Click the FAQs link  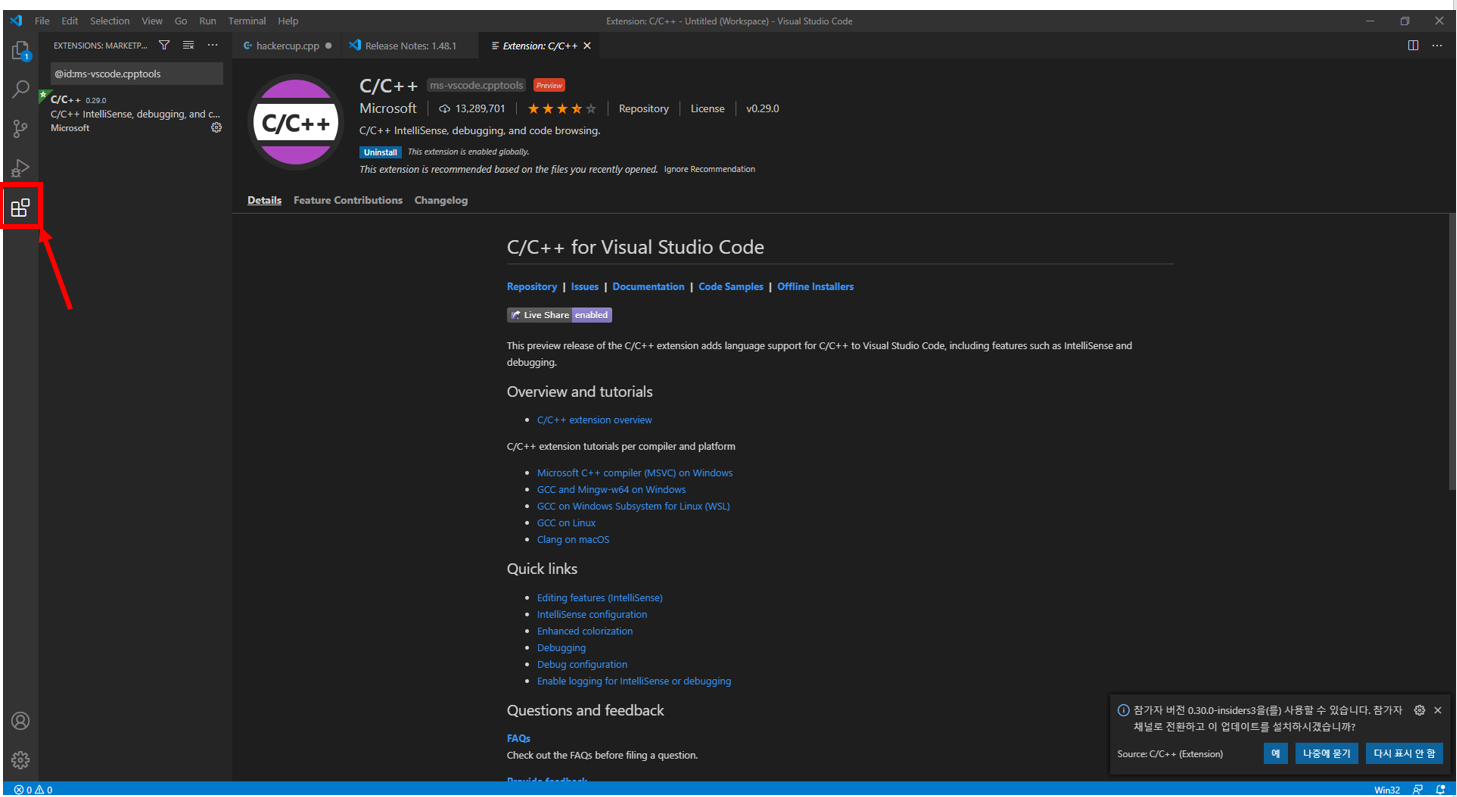pos(519,738)
